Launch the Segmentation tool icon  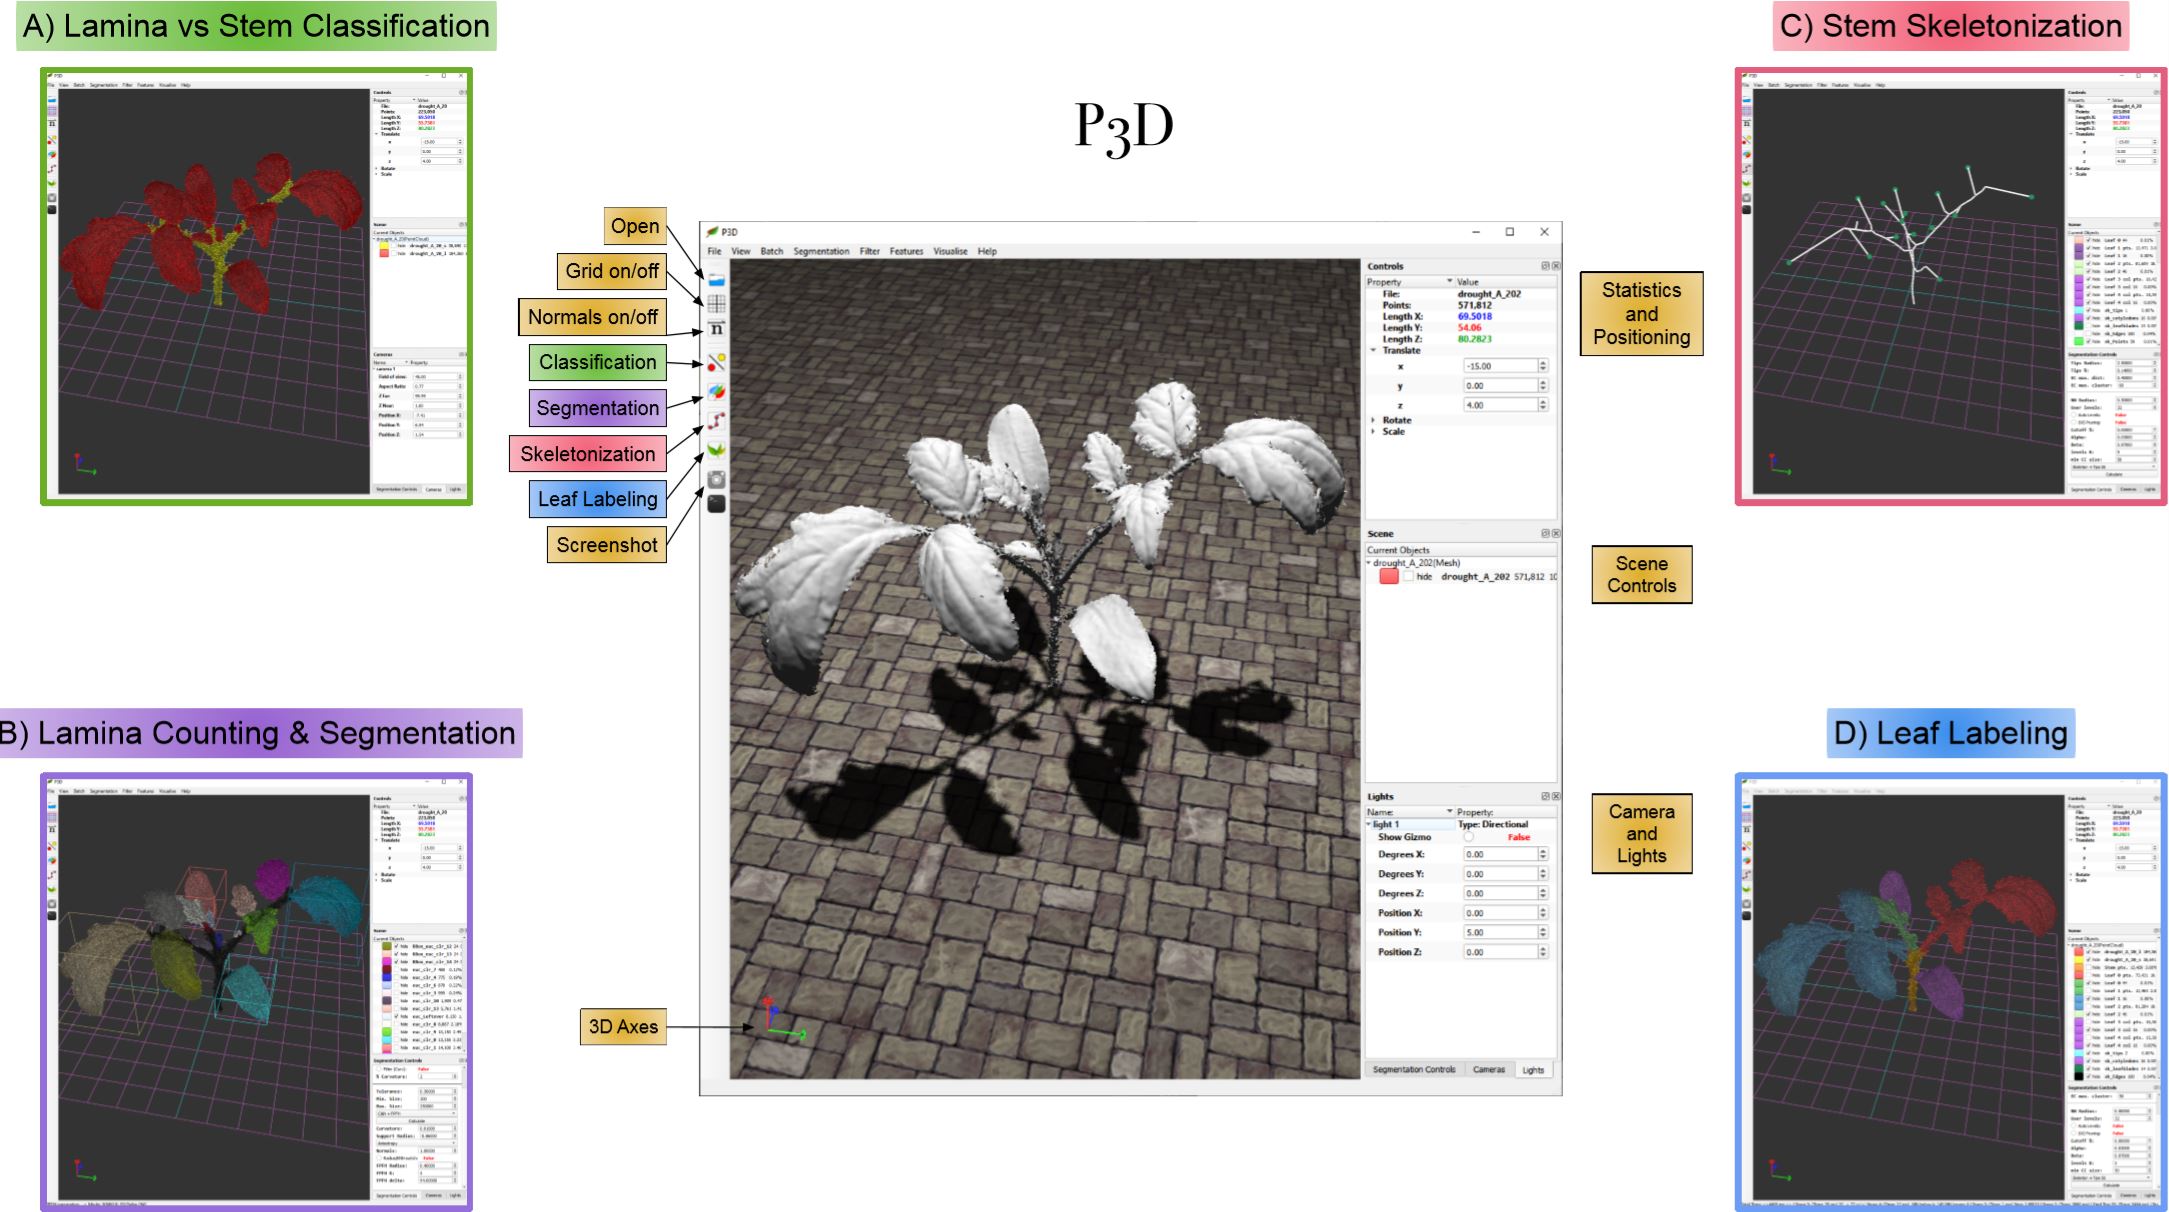point(716,391)
